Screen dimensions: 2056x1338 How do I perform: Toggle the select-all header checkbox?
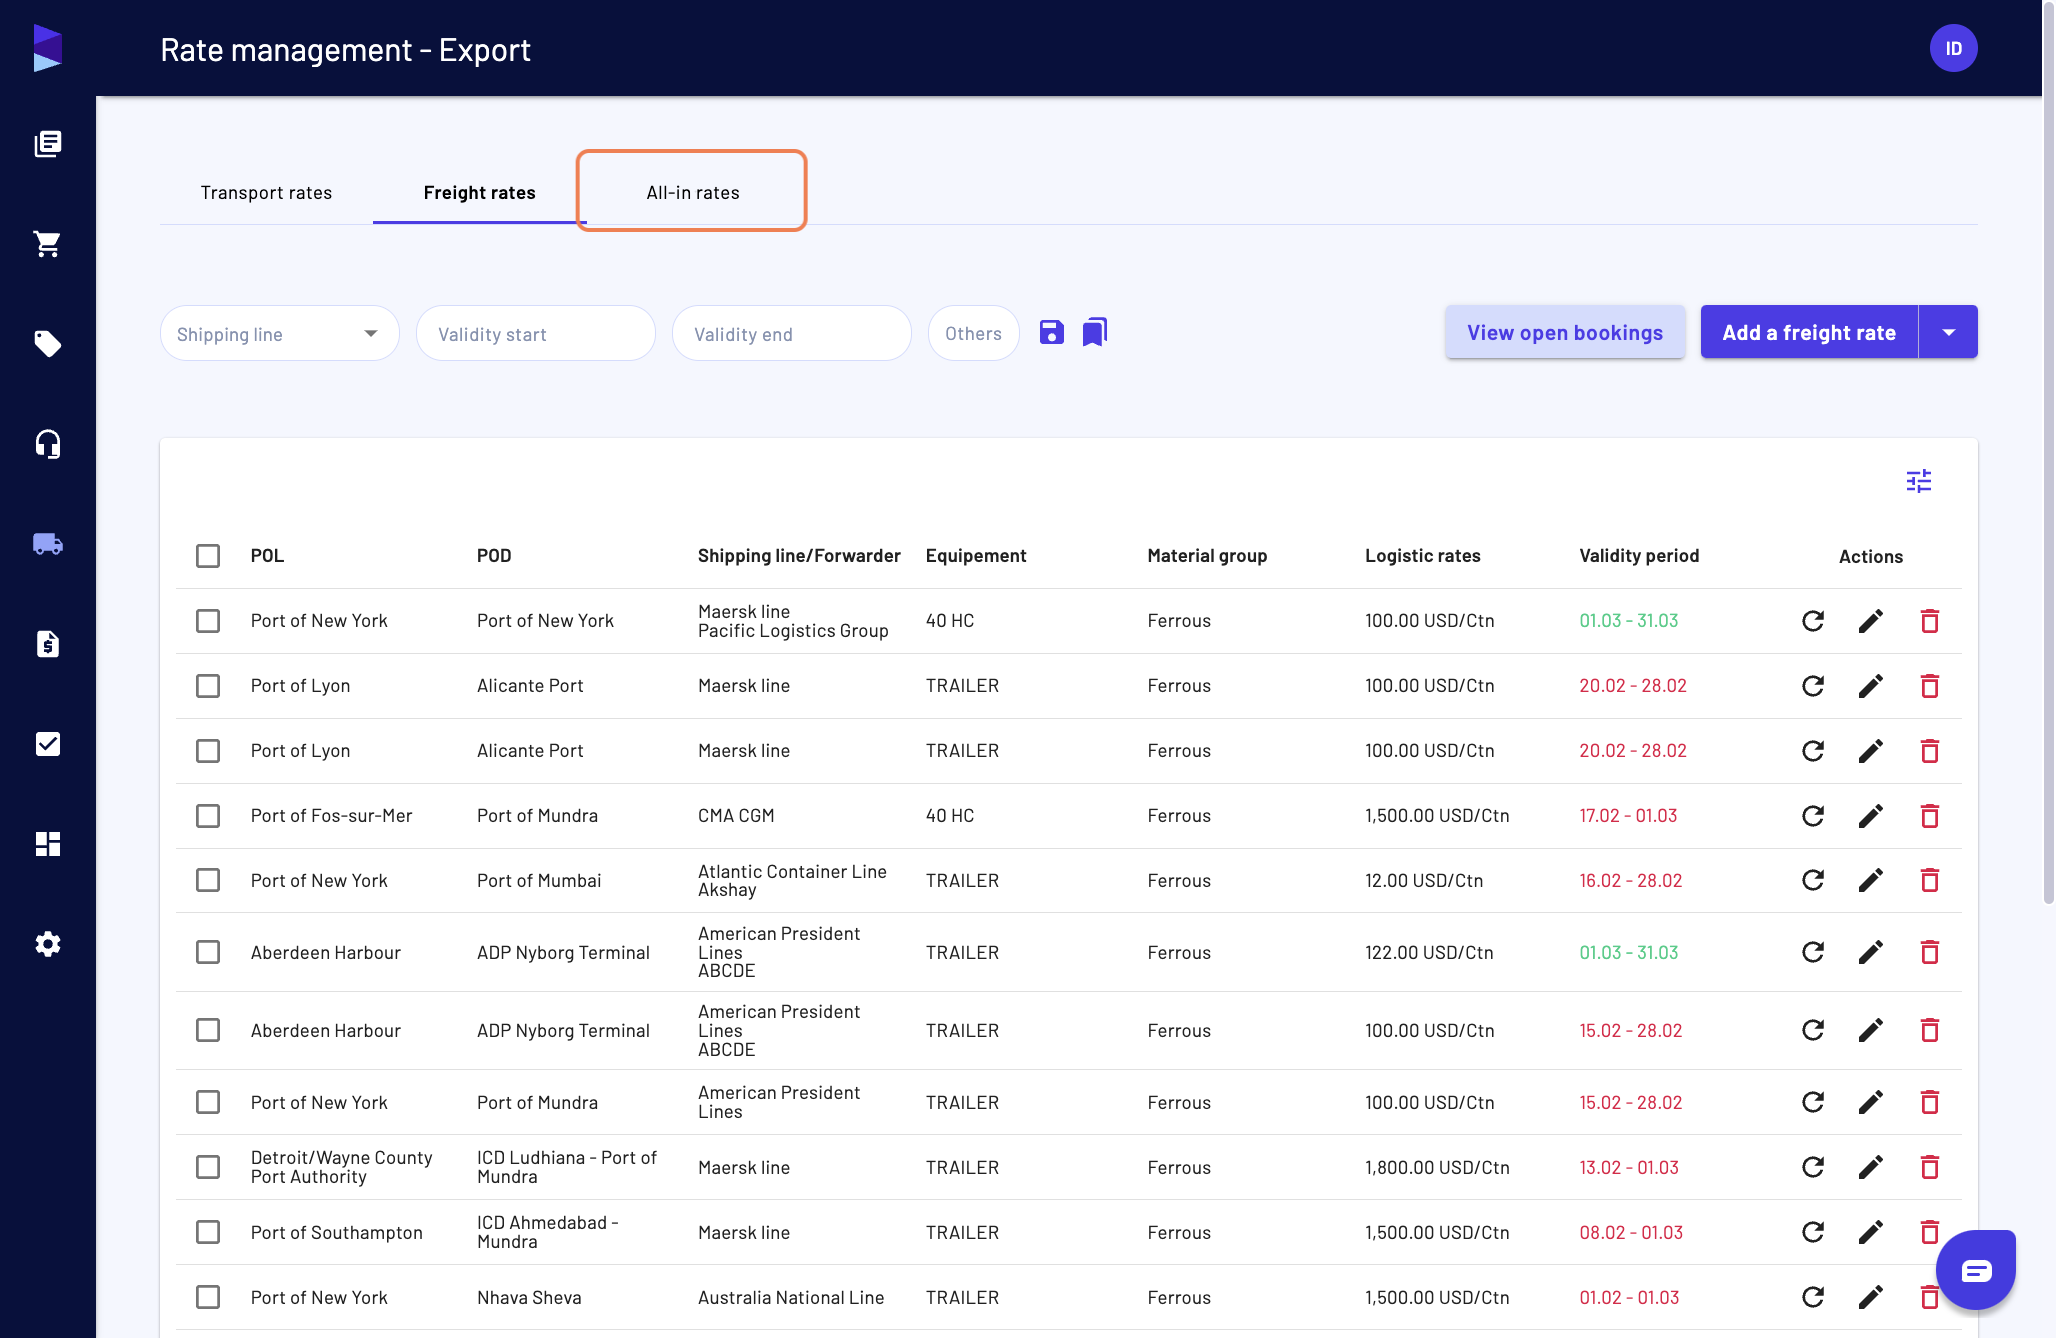(x=208, y=556)
